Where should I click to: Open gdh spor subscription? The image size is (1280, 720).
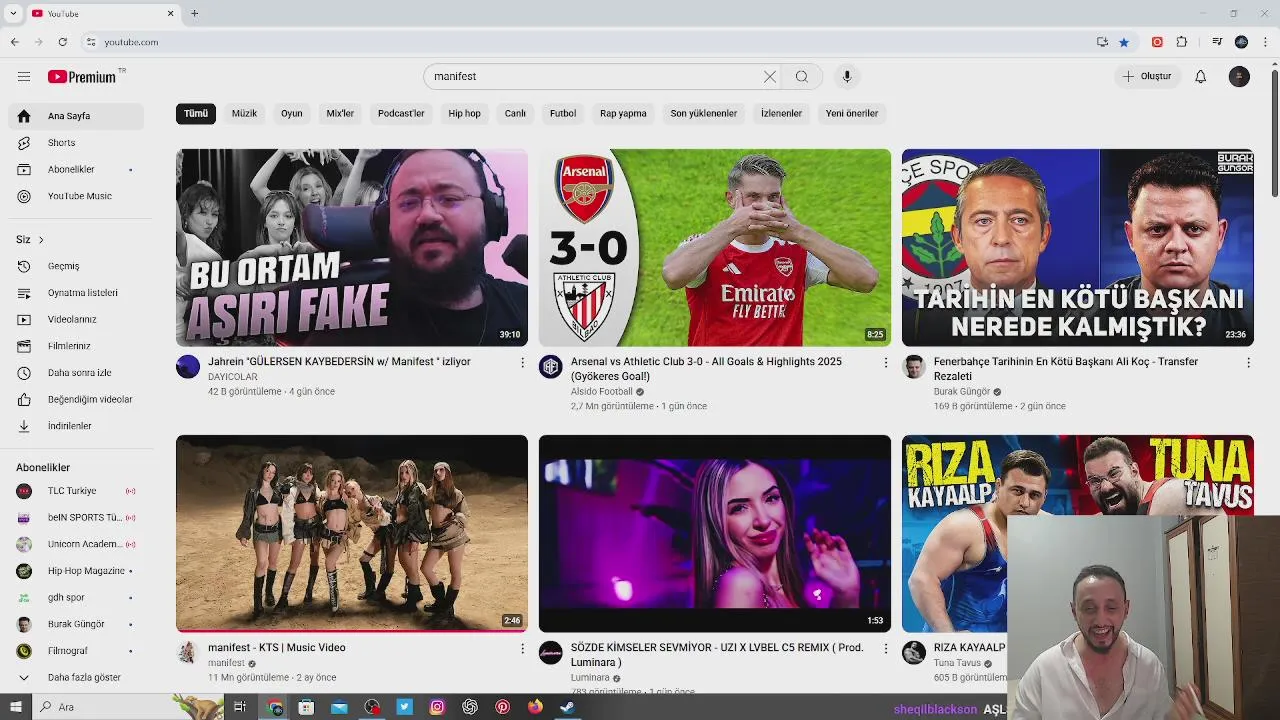pos(76,597)
